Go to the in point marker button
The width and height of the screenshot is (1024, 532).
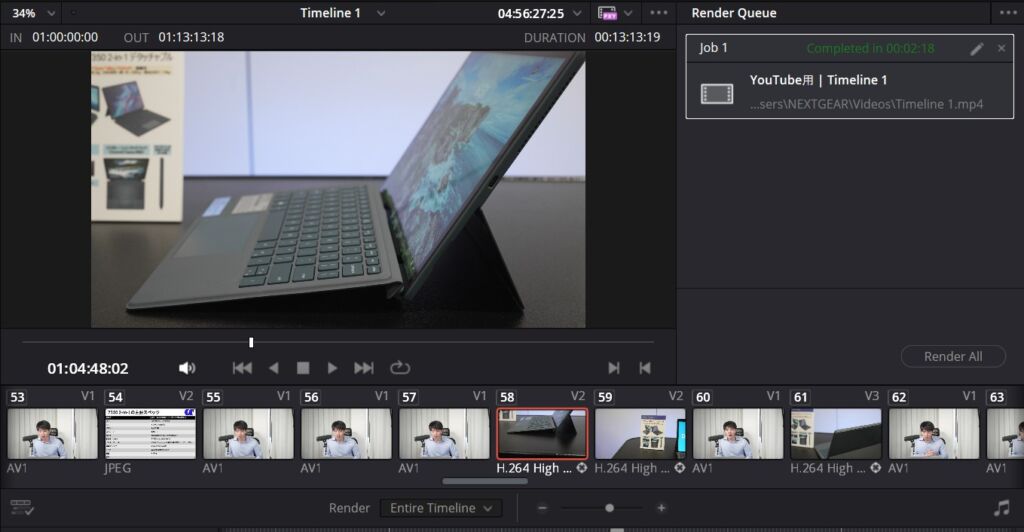click(613, 368)
